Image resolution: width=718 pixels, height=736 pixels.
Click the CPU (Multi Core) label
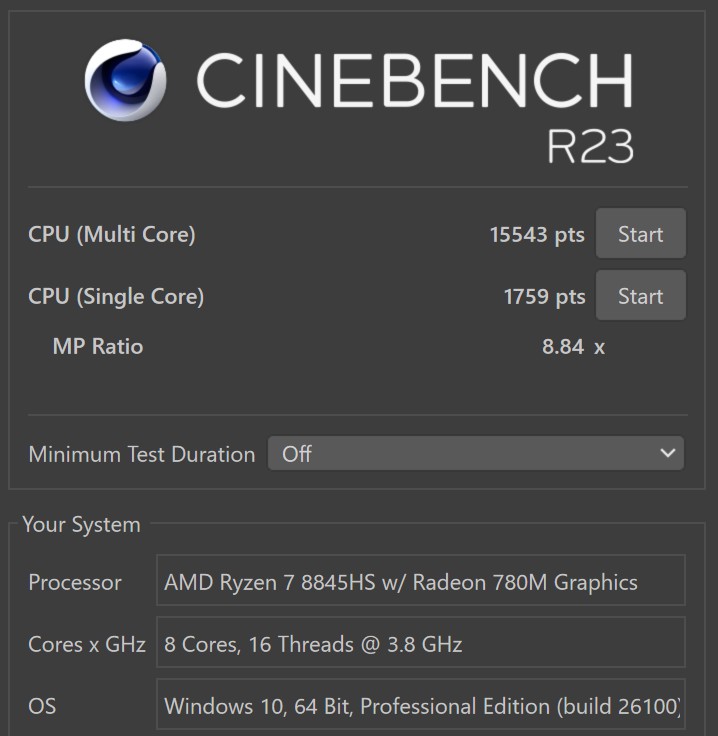coord(112,235)
